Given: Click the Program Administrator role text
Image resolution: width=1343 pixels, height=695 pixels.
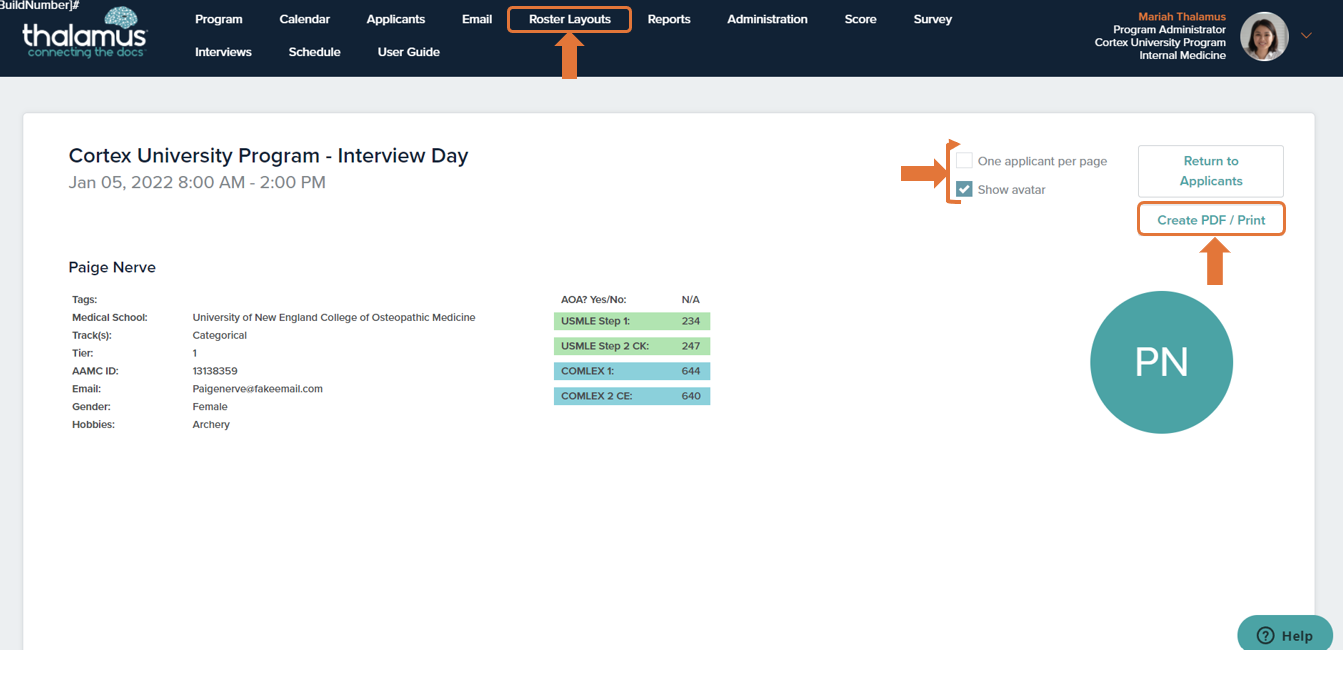Looking at the screenshot, I should point(1170,30).
